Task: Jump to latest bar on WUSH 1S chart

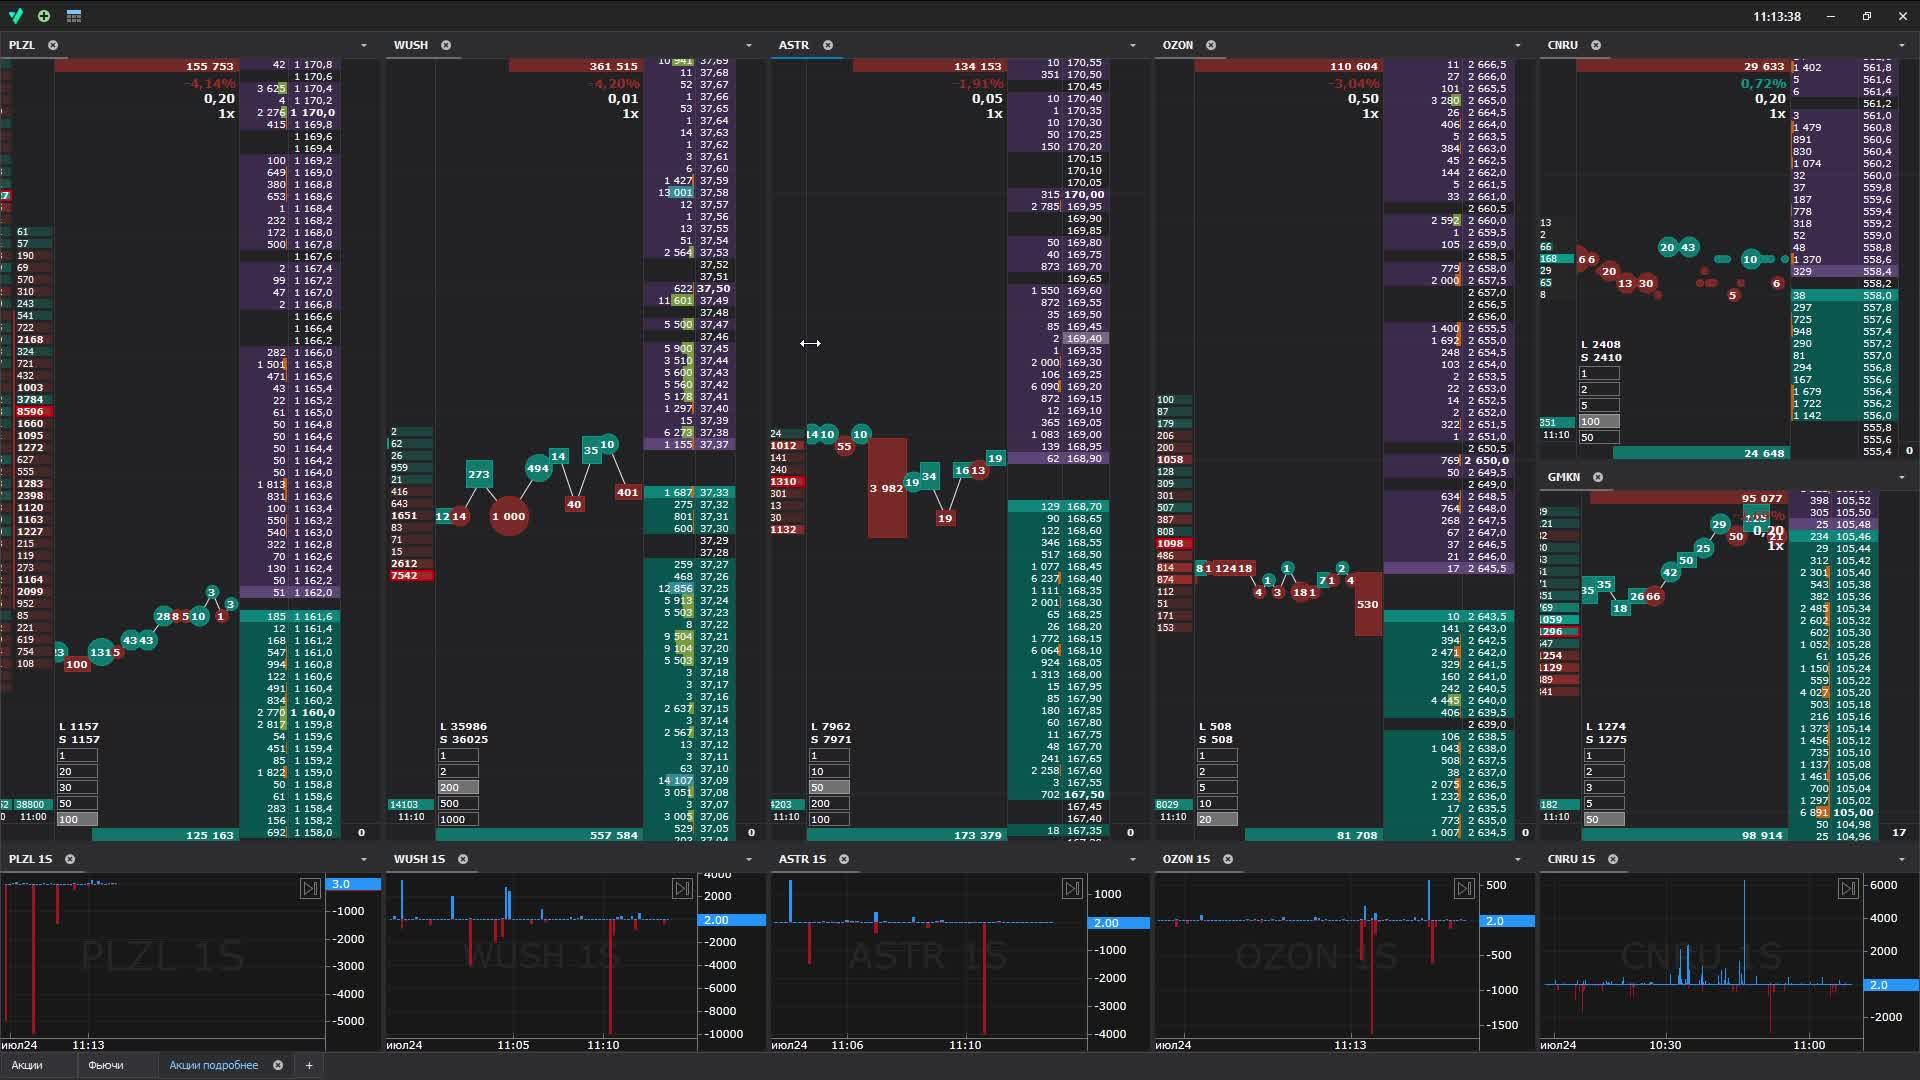Action: [x=682, y=888]
